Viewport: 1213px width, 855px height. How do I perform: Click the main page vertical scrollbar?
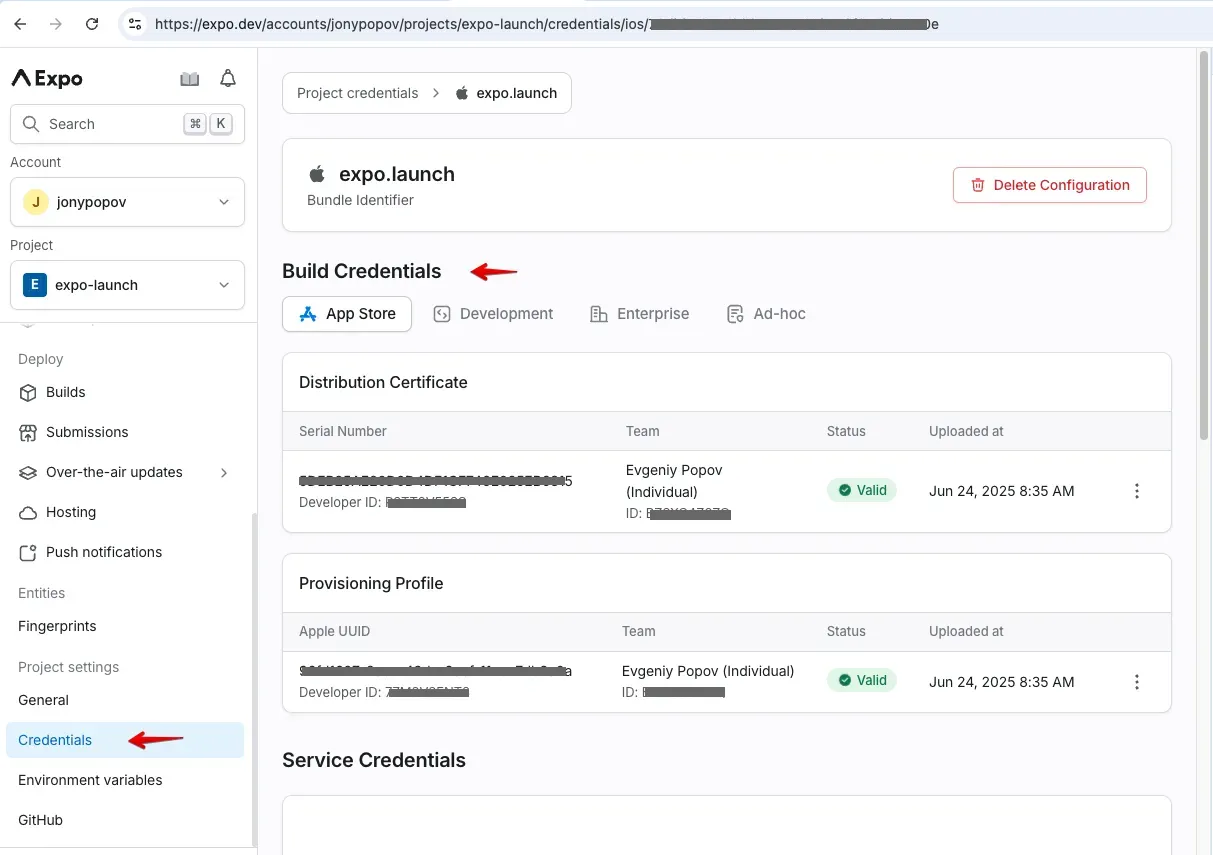coord(1204,245)
